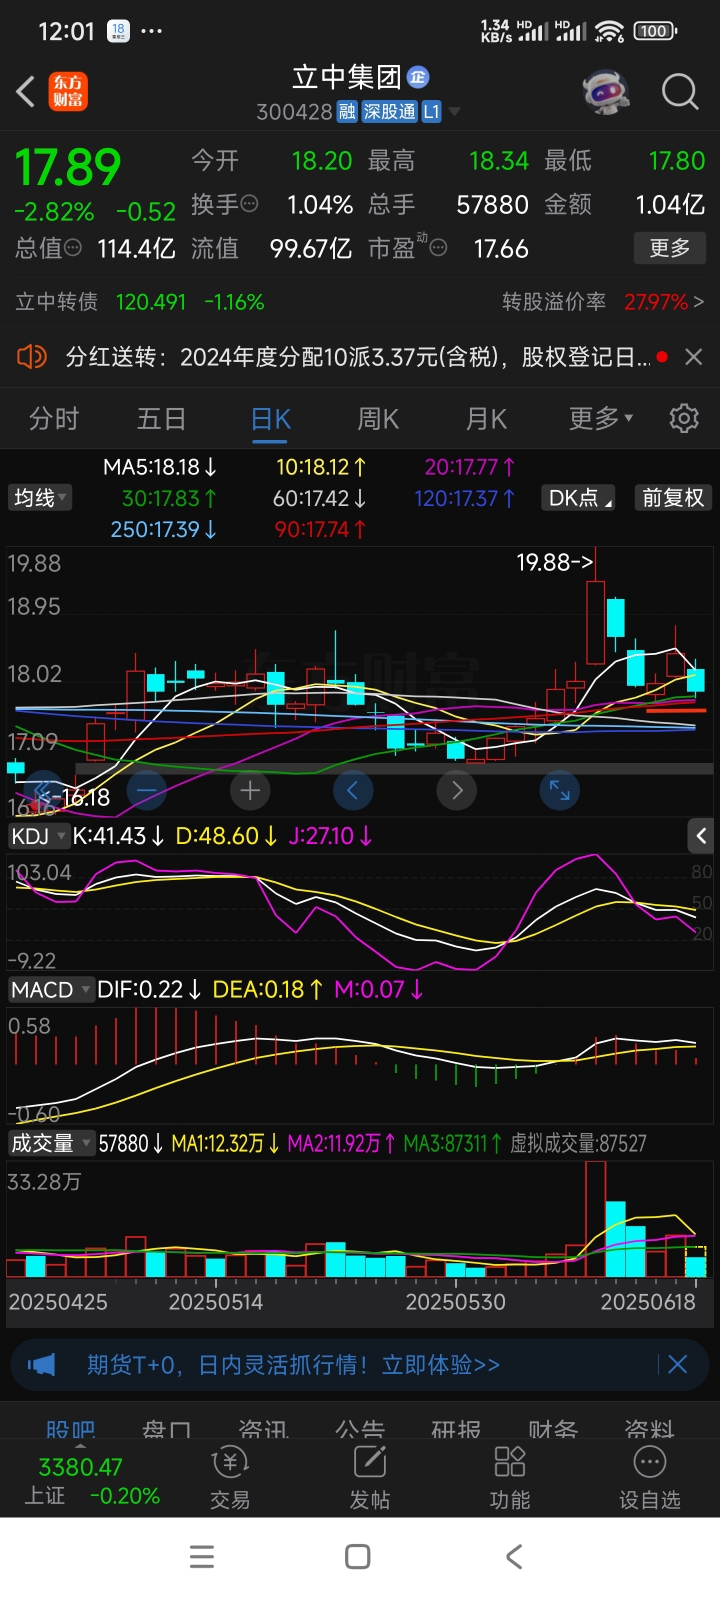Switch to the 研报 tab
Viewport: 720px width, 1600px height.
456,1429
